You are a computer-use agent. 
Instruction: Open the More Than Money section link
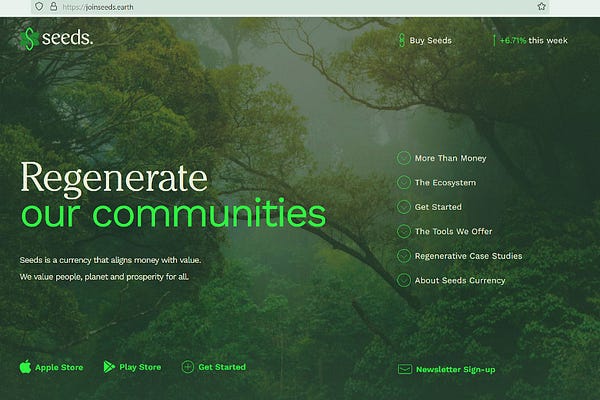click(450, 158)
